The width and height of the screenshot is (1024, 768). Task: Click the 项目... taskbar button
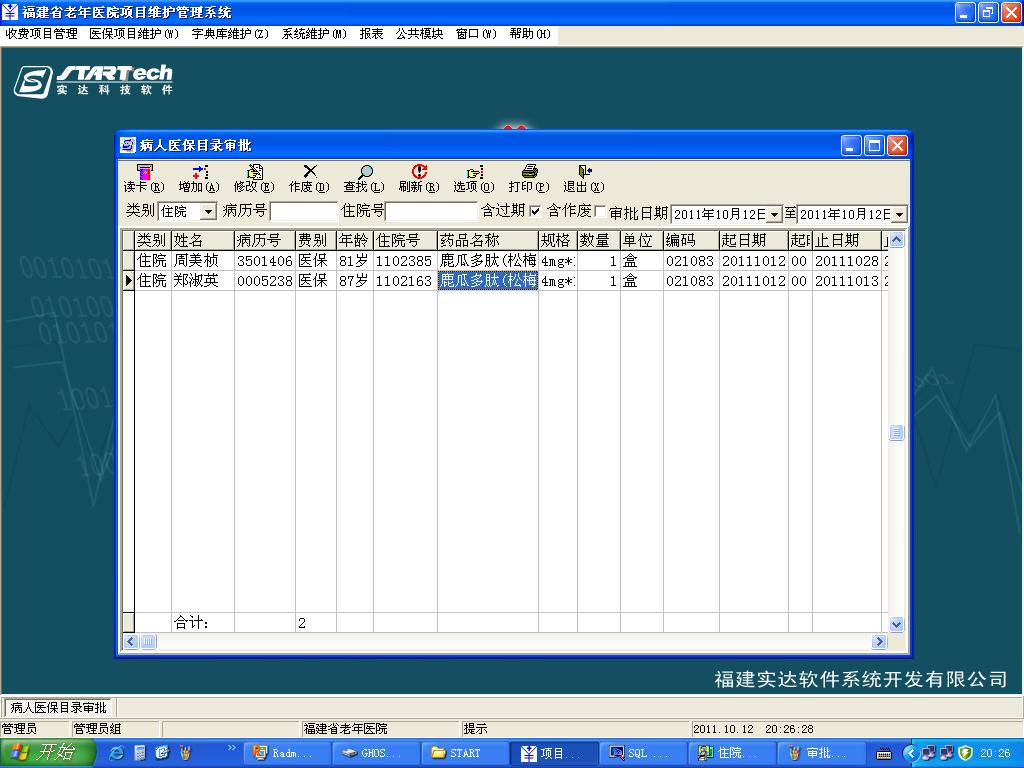(x=554, y=753)
